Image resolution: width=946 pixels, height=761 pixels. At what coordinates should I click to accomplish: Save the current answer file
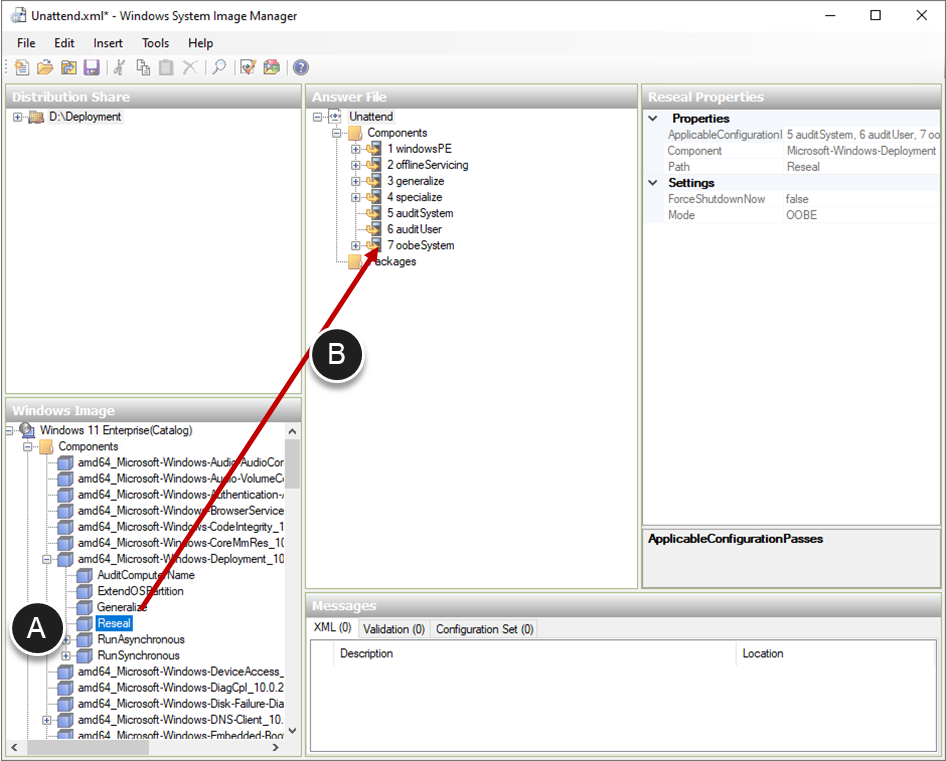(x=92, y=67)
